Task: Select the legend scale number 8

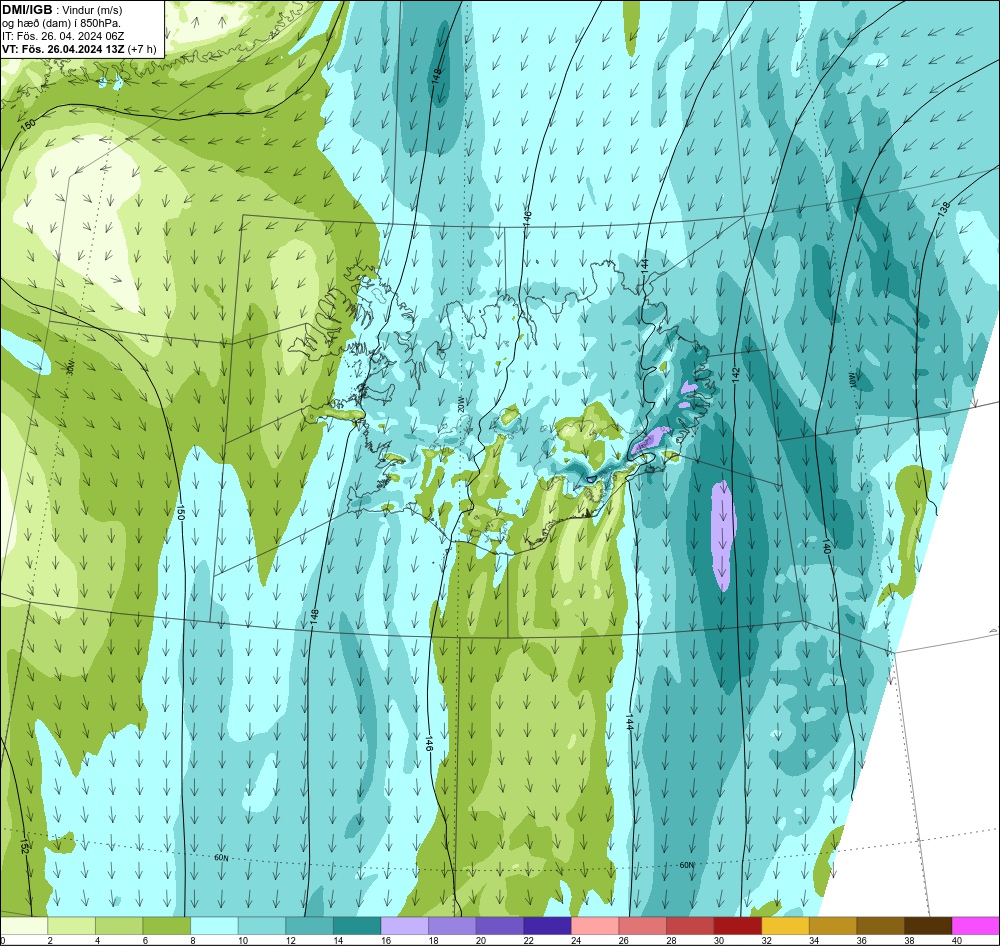Action: [x=192, y=940]
